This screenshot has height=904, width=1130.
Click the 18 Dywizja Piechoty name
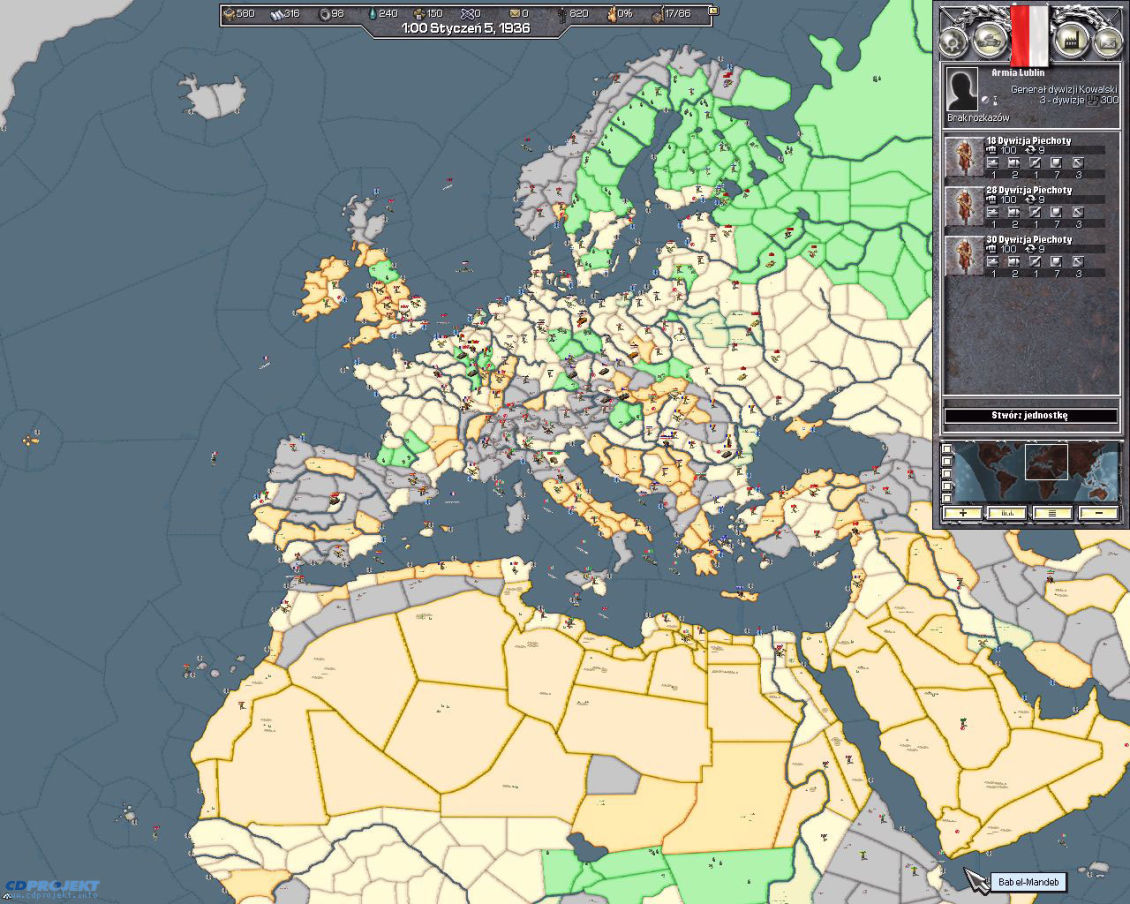click(1028, 141)
